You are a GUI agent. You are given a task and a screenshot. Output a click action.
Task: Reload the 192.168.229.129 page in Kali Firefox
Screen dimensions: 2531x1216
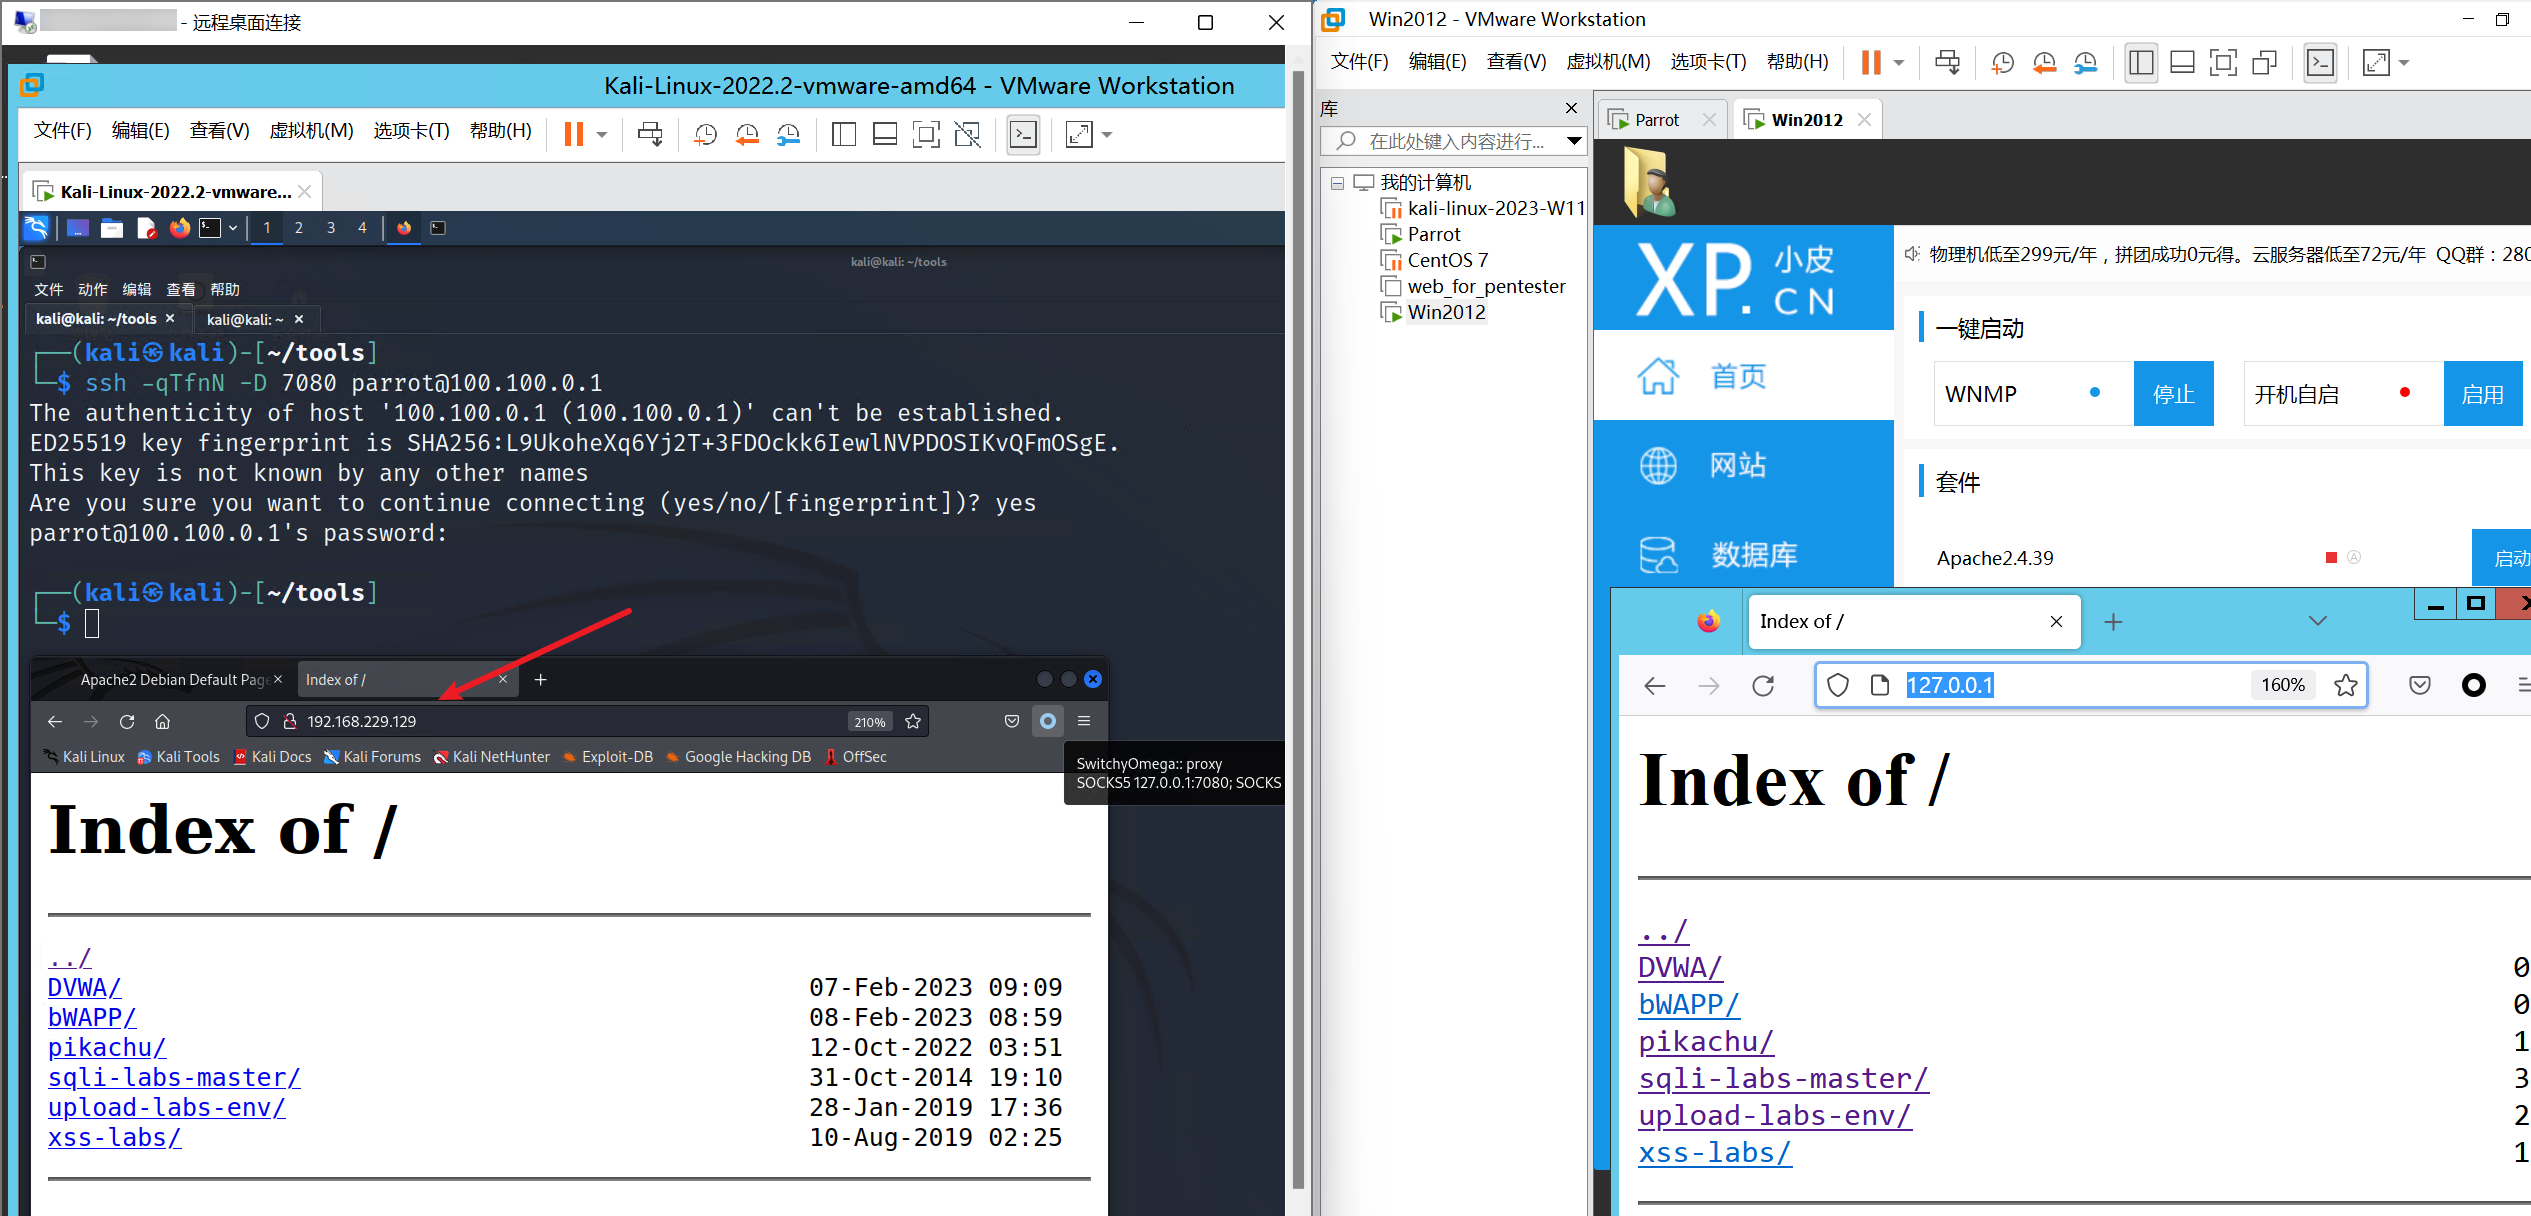pyautogui.click(x=127, y=721)
